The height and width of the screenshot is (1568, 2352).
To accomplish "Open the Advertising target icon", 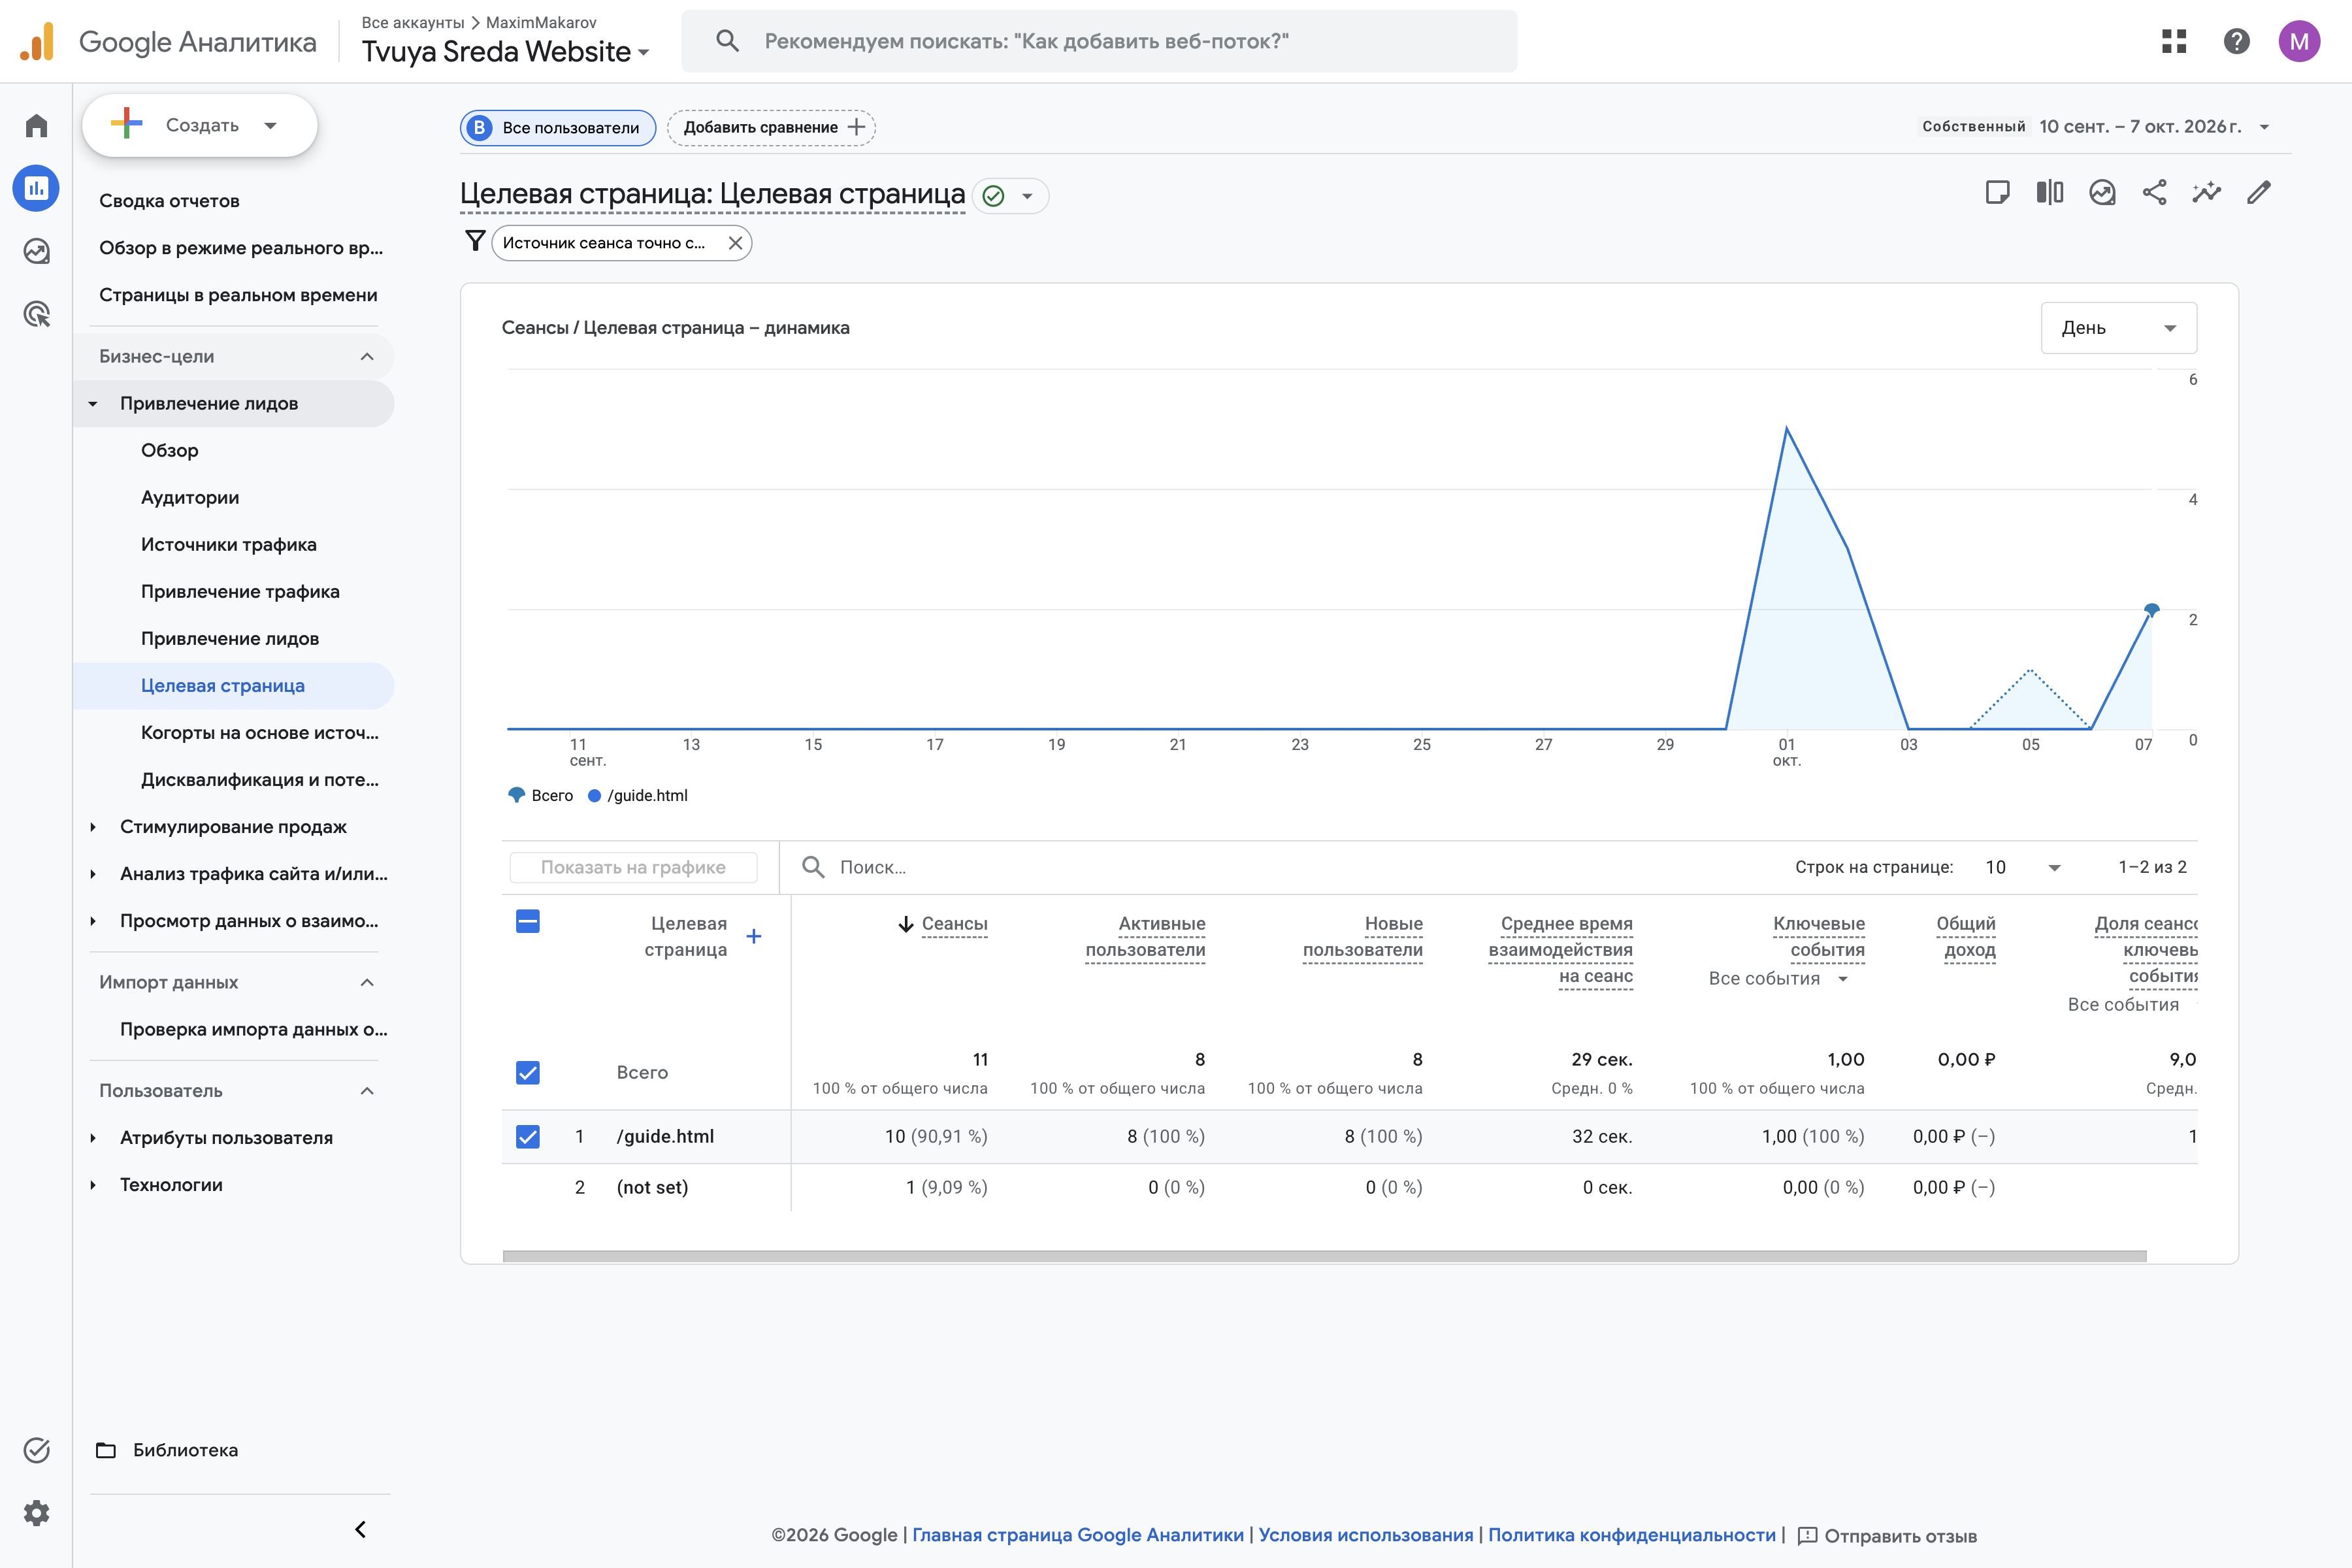I will click(x=37, y=314).
